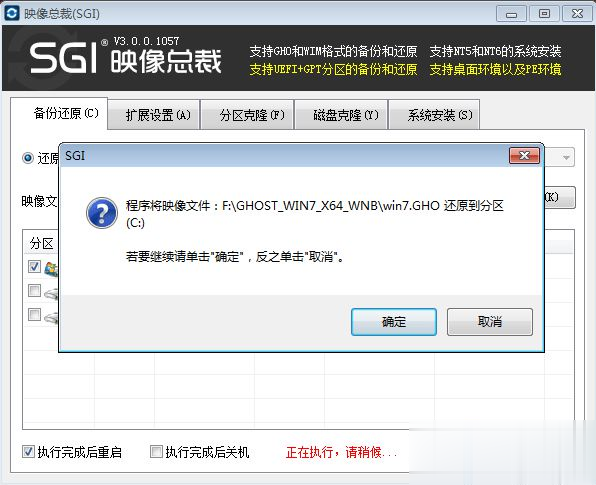Click the 正在执行，请稍候 status text
This screenshot has height=485, width=596.
[x=341, y=452]
